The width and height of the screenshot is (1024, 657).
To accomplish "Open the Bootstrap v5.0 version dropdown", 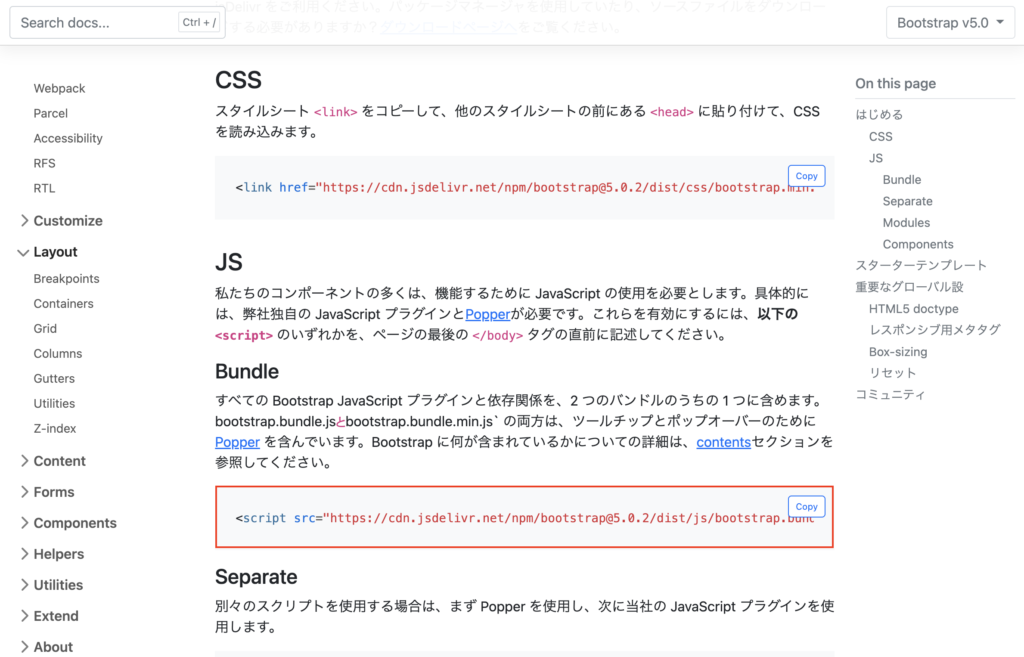I will coord(950,22).
